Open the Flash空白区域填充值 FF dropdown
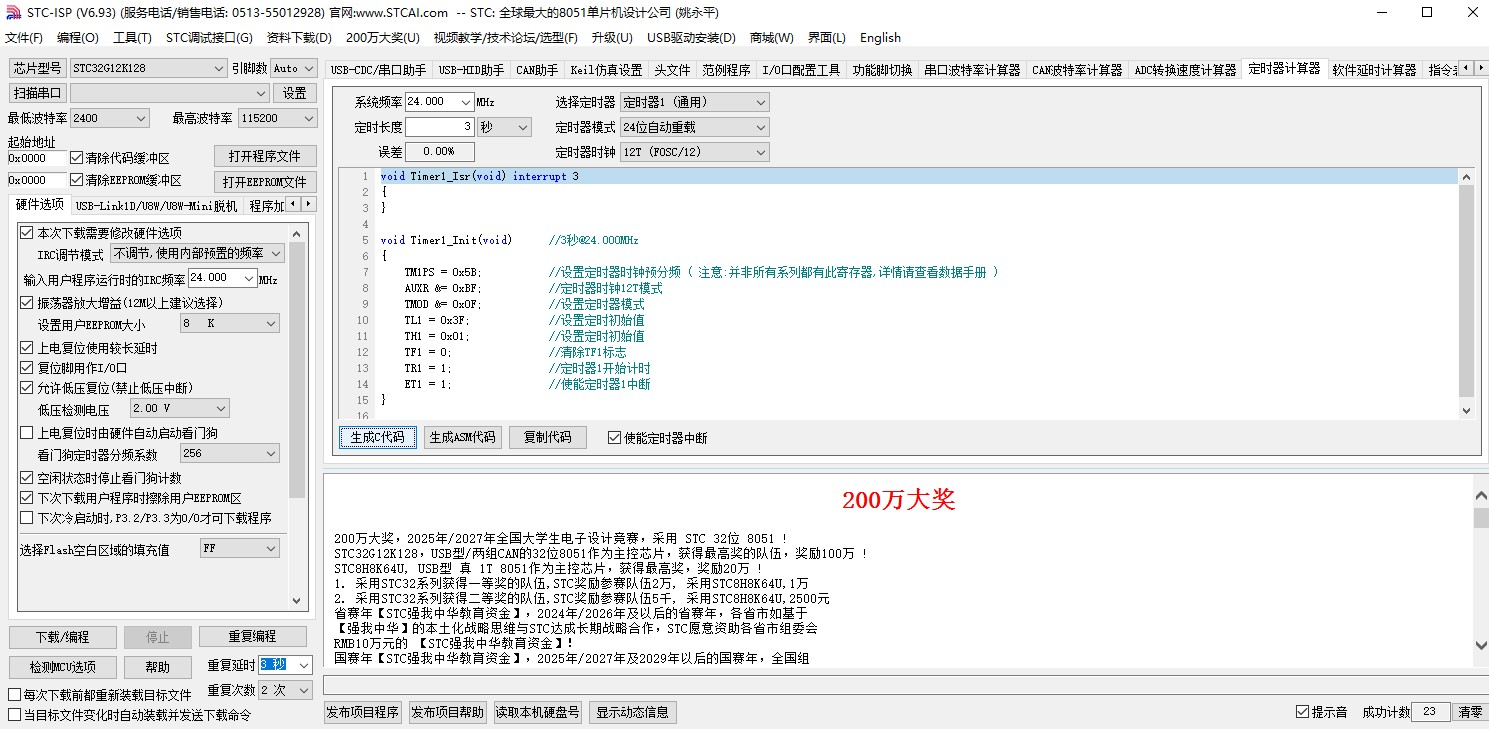Viewport: 1489px width, 729px height. pos(239,548)
